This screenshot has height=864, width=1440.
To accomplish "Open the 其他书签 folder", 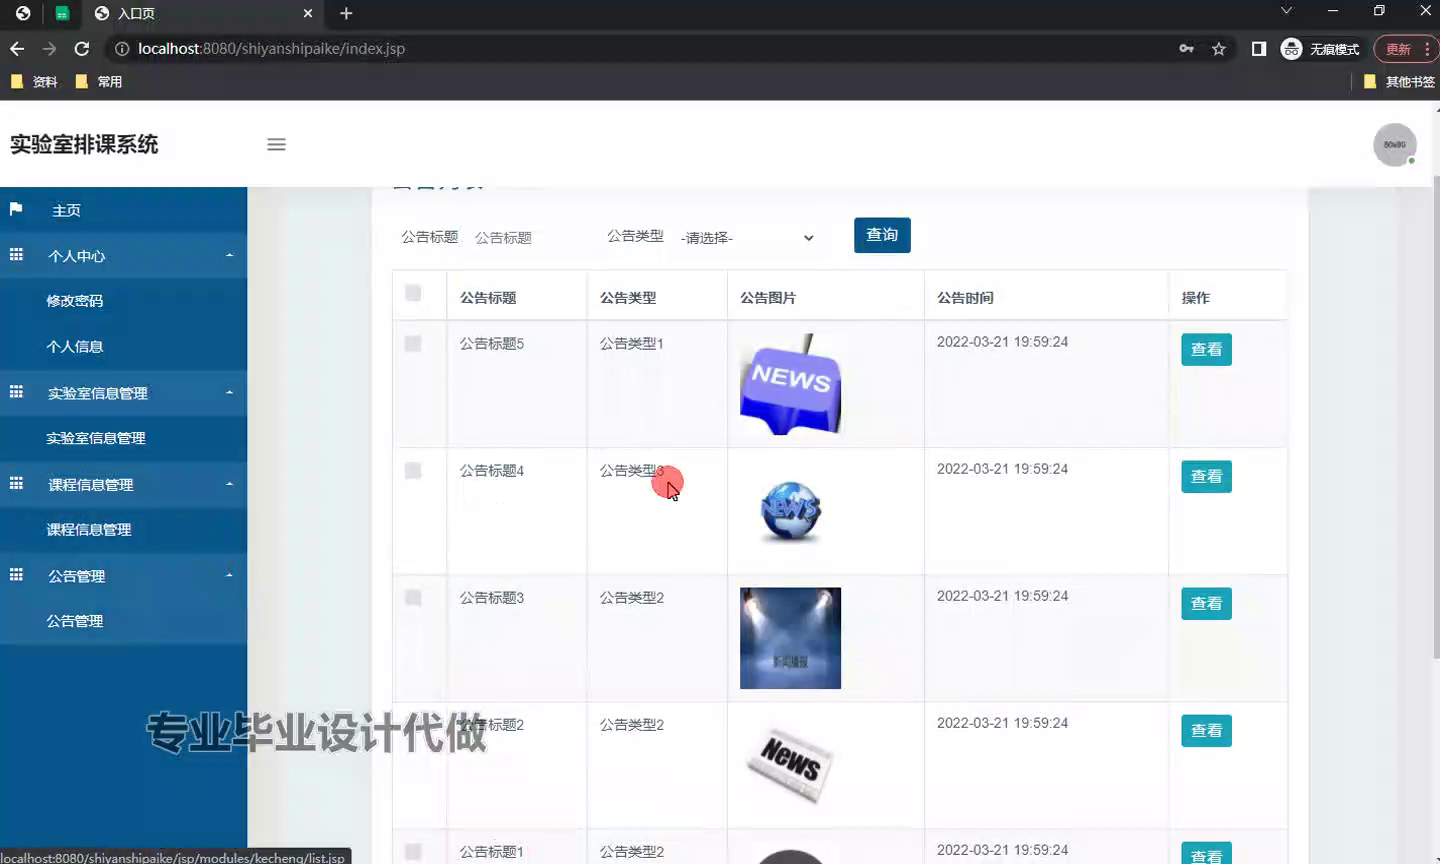I will point(1399,82).
